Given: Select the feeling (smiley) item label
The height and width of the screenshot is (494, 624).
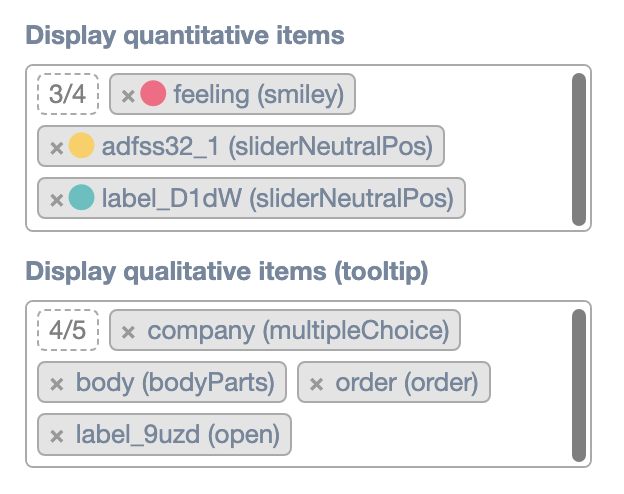Looking at the screenshot, I should point(258,95).
